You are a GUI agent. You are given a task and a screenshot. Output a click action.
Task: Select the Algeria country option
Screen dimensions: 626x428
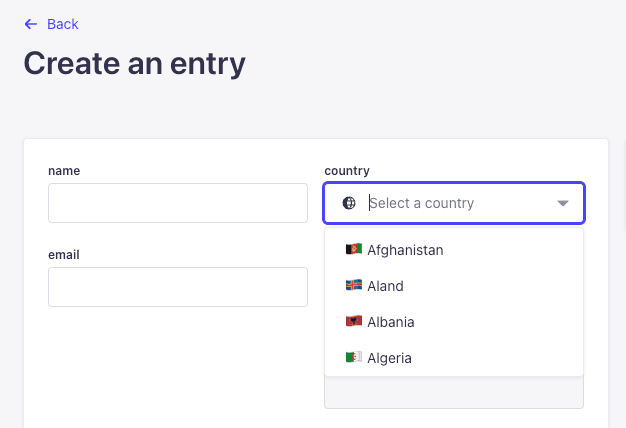pos(454,358)
